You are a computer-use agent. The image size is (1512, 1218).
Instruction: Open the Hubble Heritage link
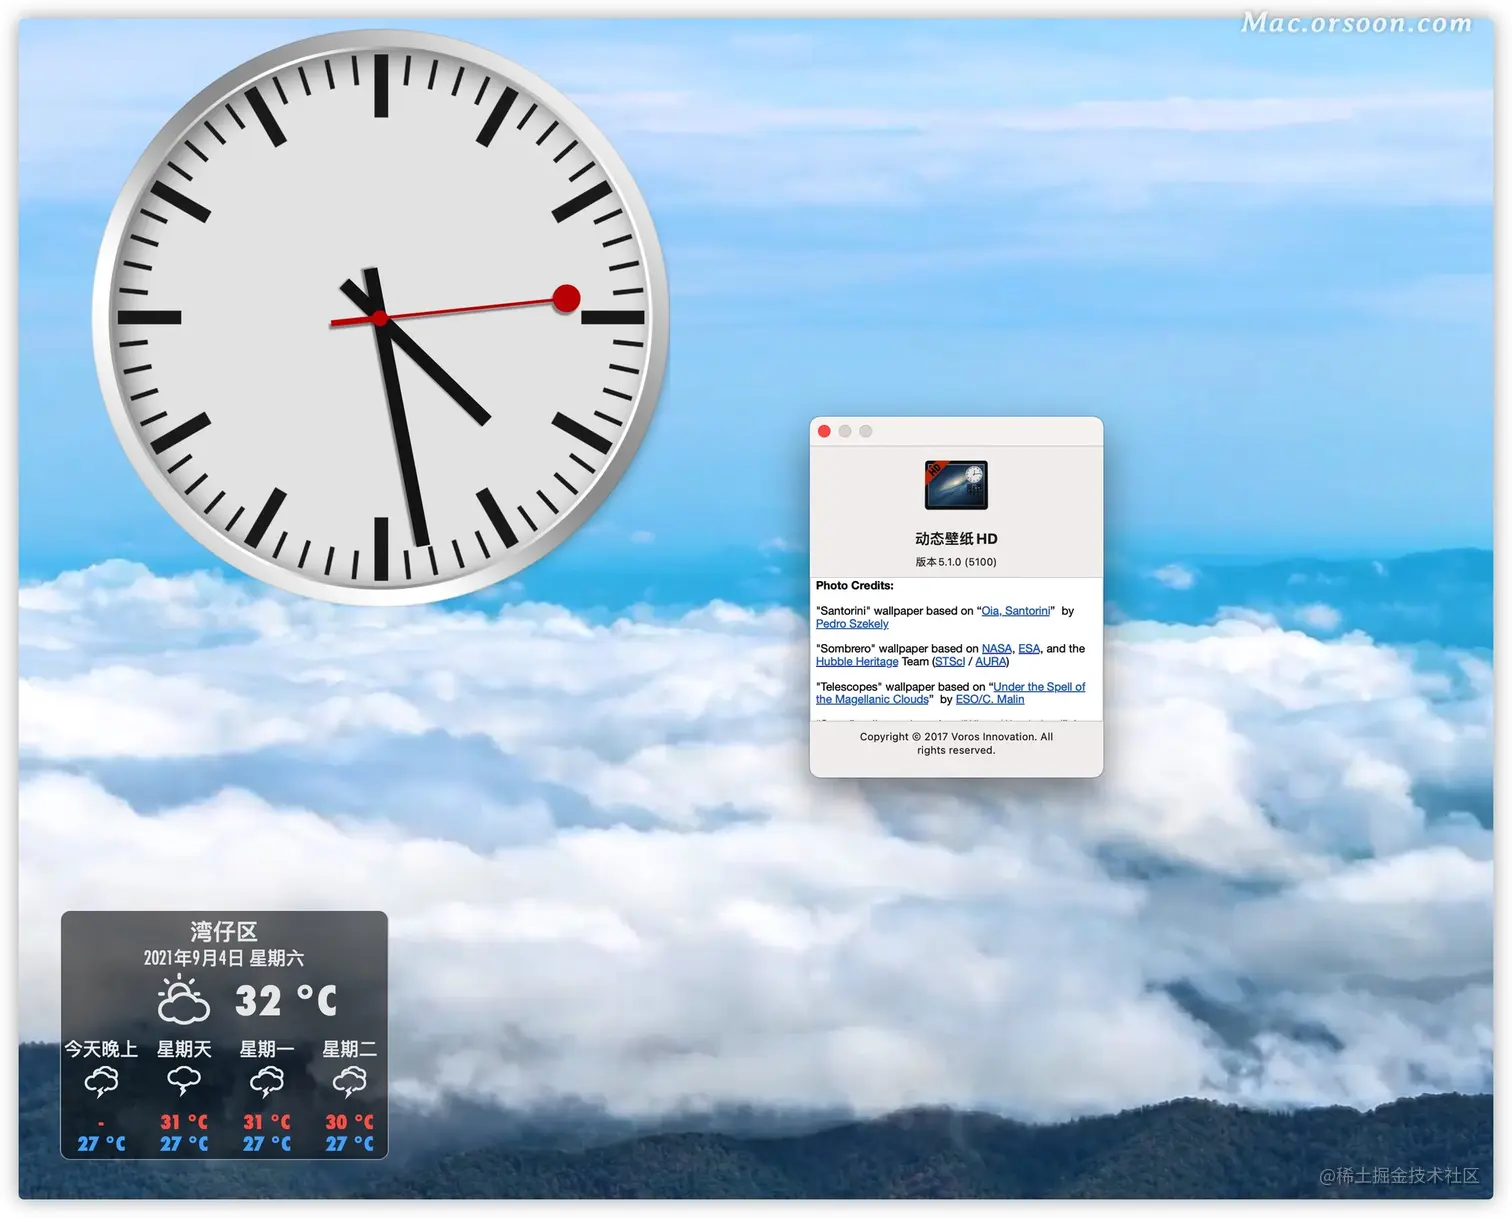tap(857, 662)
